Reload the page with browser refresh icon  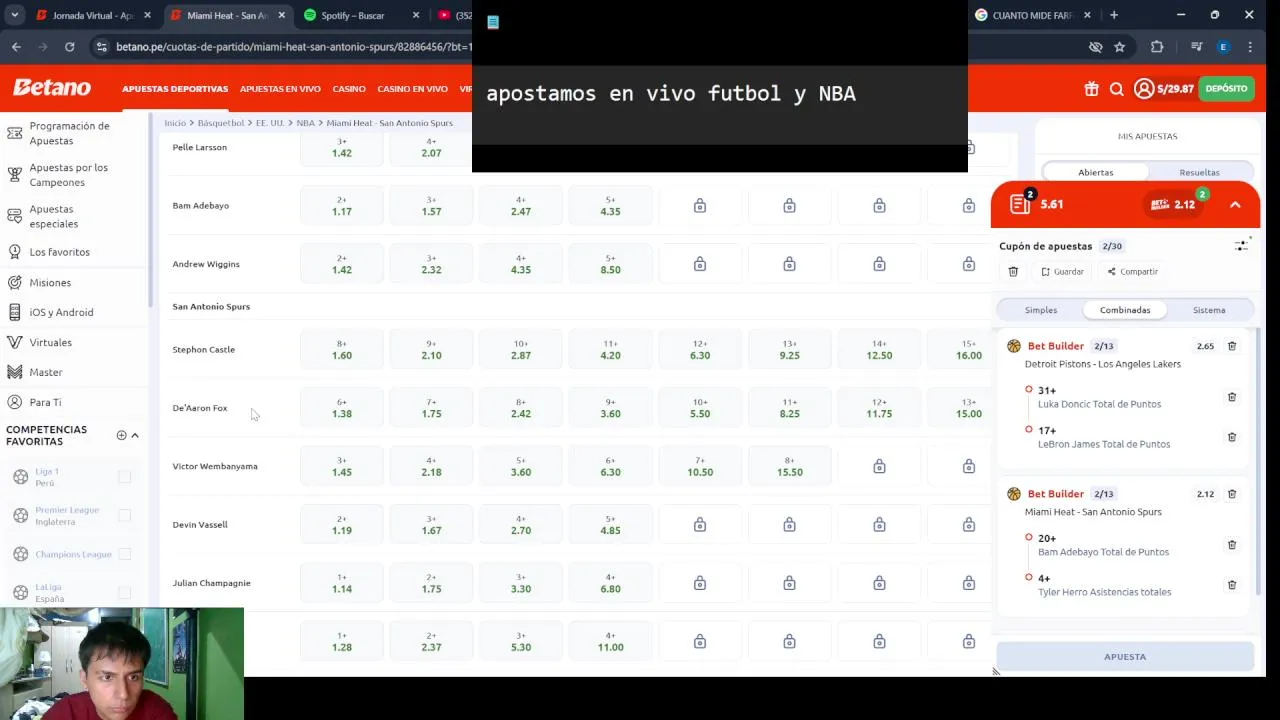point(69,47)
